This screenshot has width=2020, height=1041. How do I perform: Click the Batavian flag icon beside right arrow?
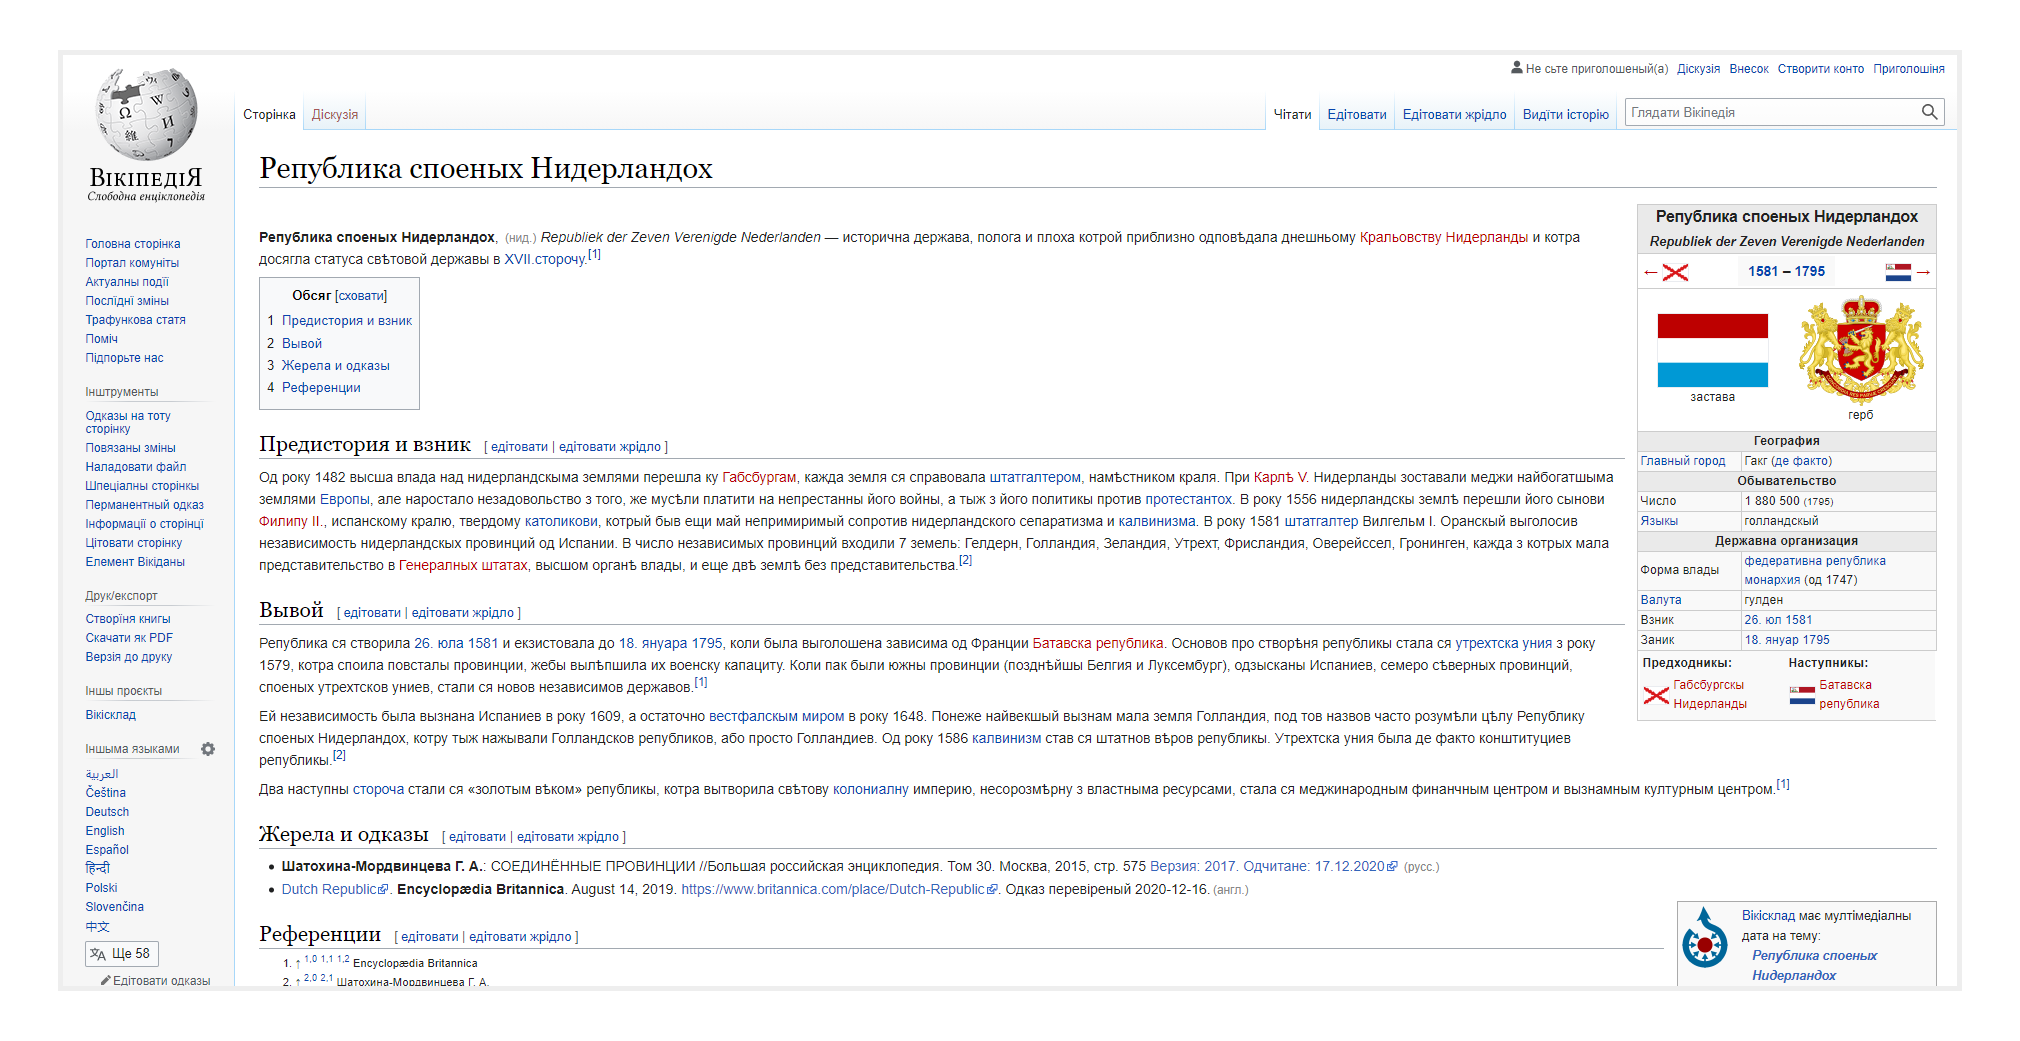[x=1898, y=272]
